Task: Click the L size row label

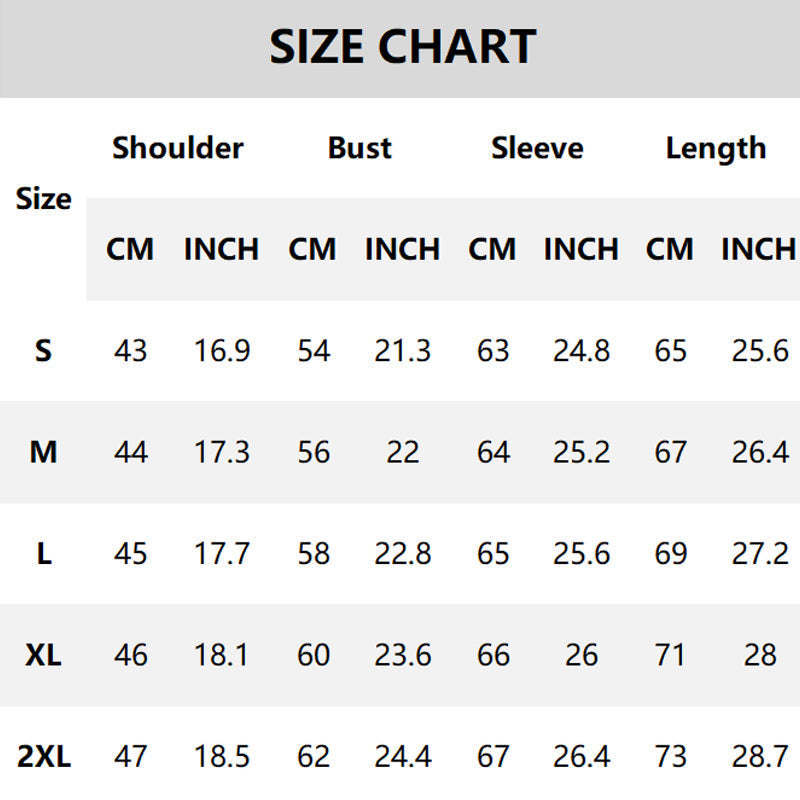Action: pos(43,553)
